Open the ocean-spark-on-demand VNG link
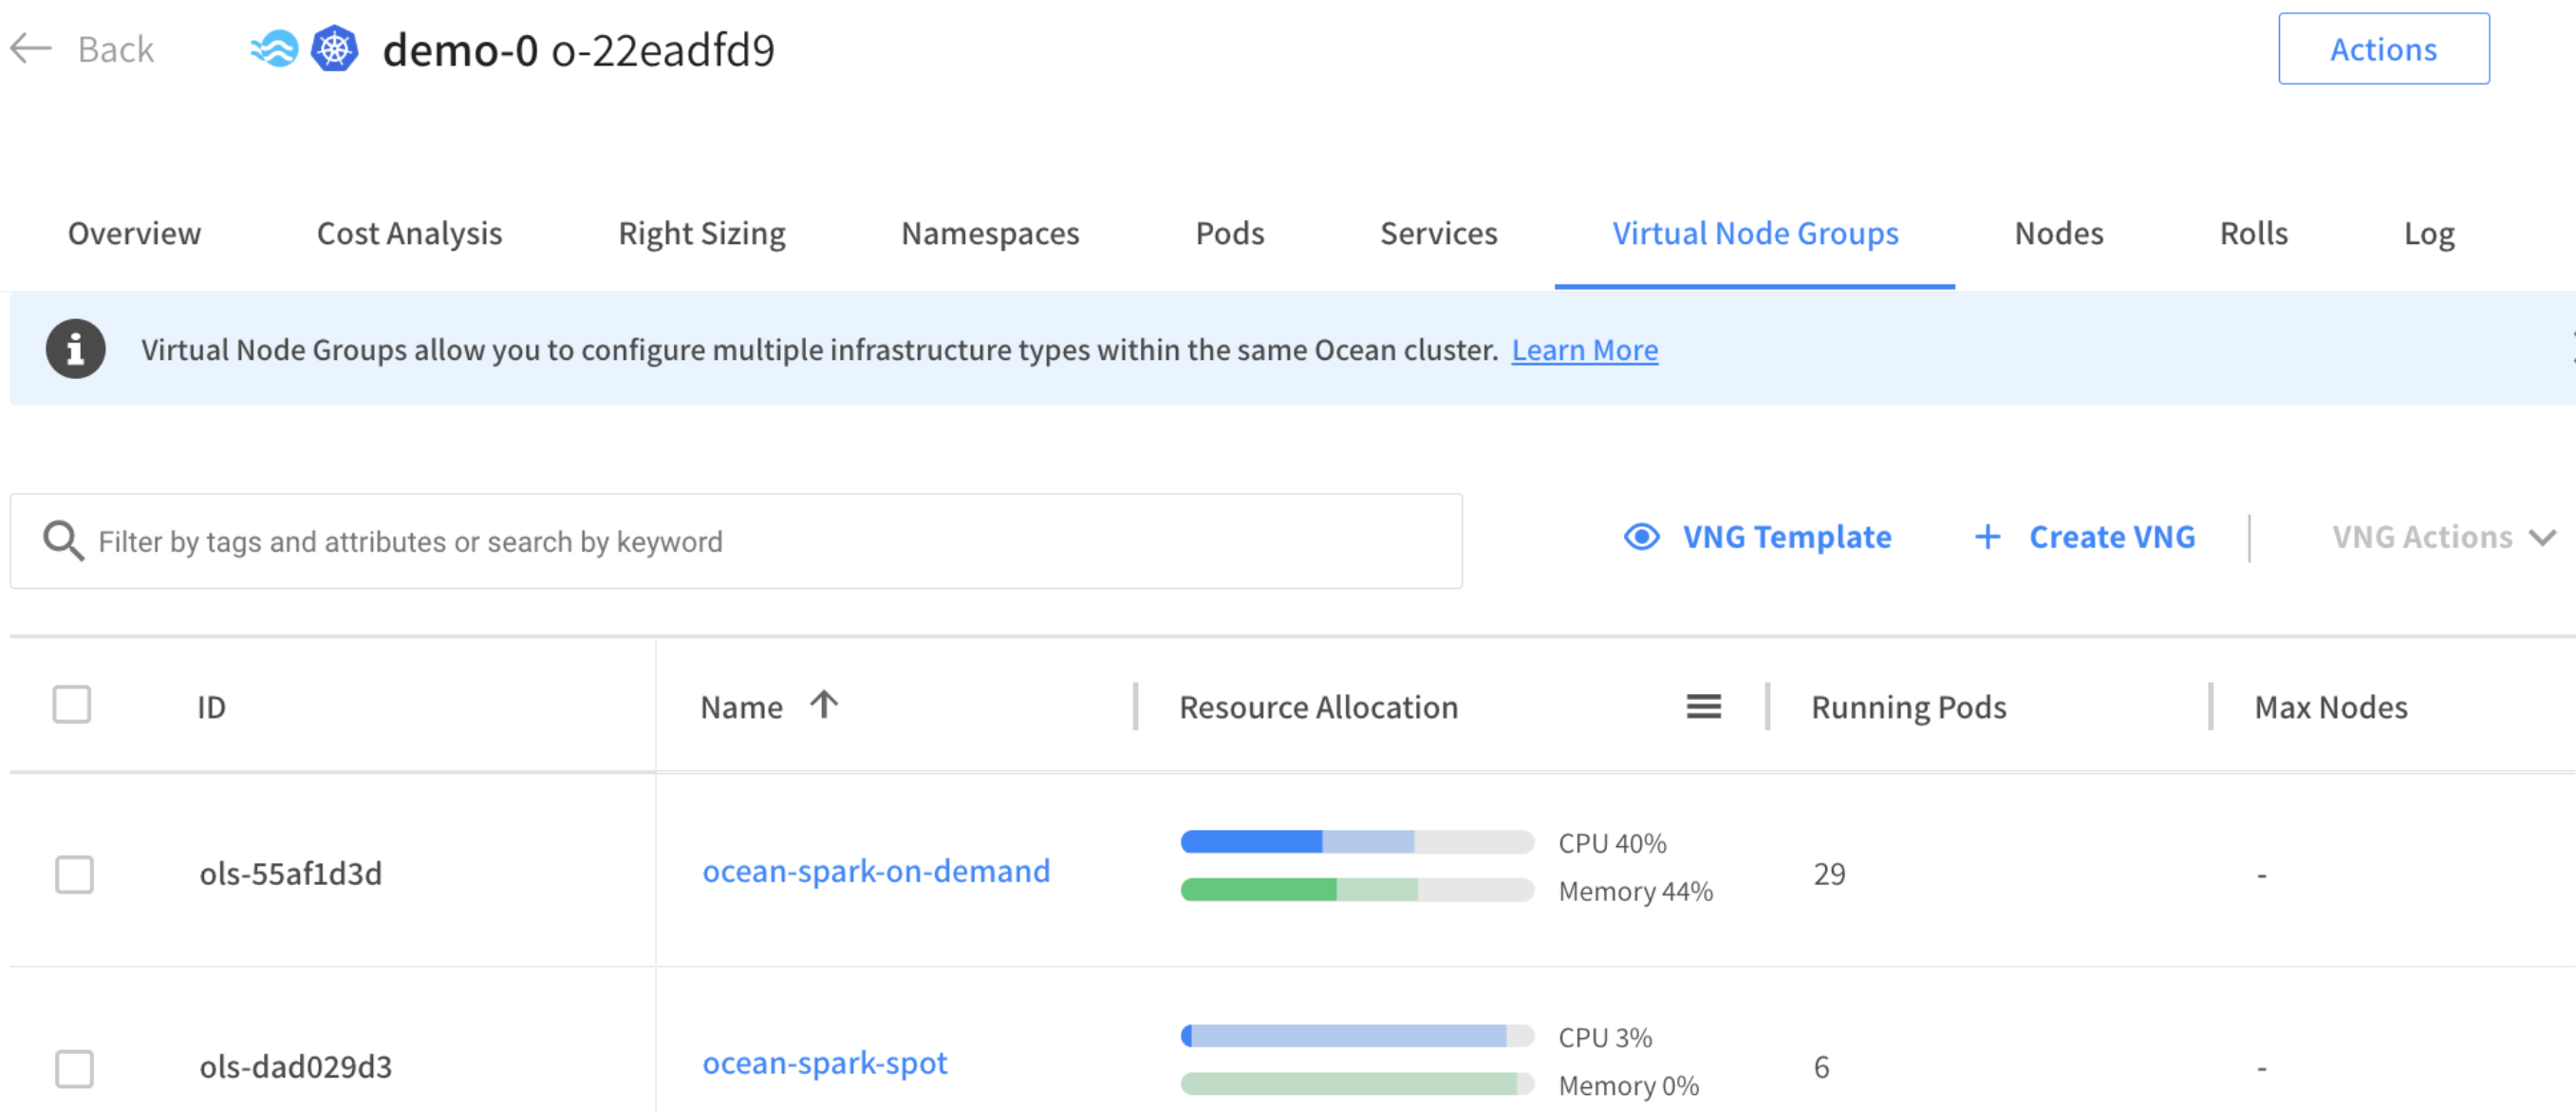Viewport: 2576px width, 1111px height. 876,871
